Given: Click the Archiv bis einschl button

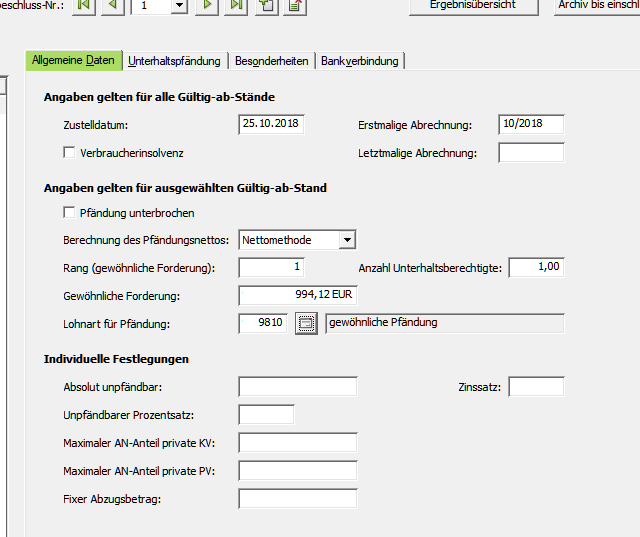Looking at the screenshot, I should 597,7.
